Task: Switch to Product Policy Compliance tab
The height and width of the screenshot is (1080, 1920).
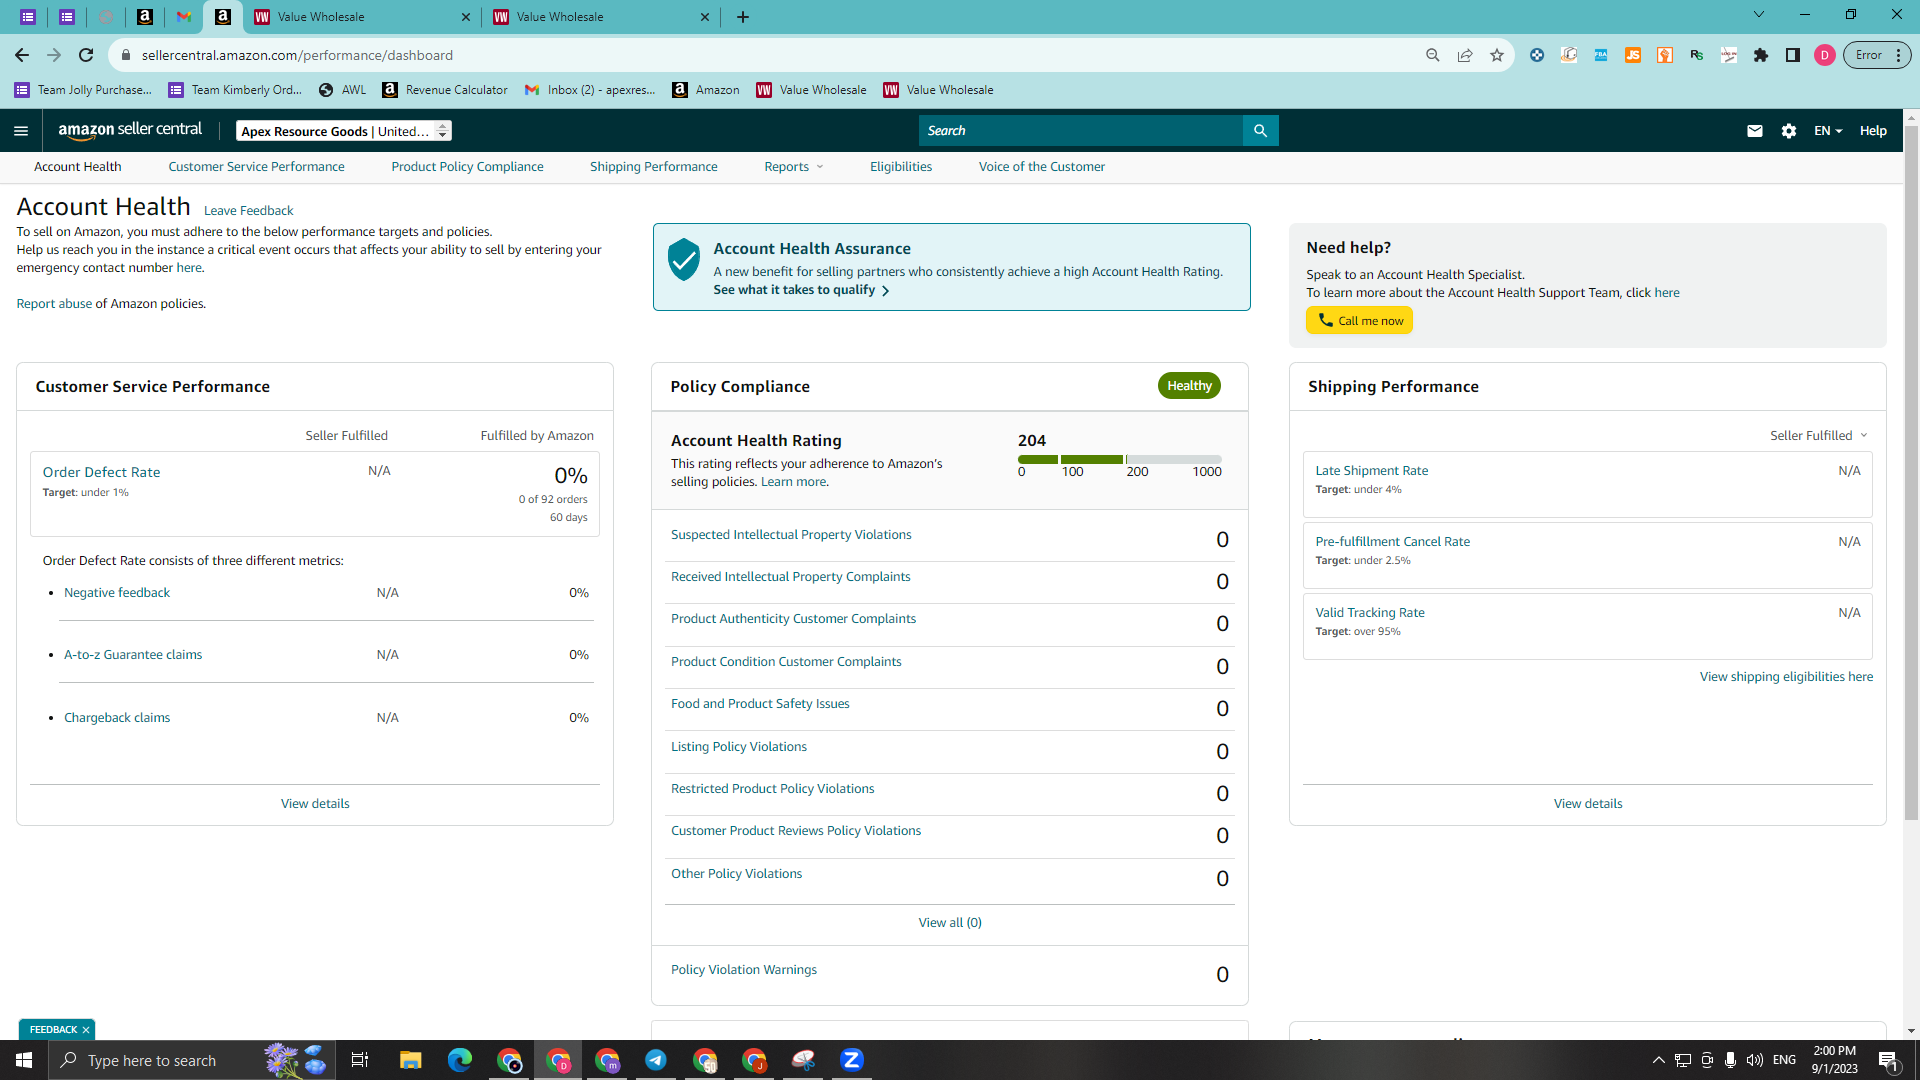Action: (467, 167)
